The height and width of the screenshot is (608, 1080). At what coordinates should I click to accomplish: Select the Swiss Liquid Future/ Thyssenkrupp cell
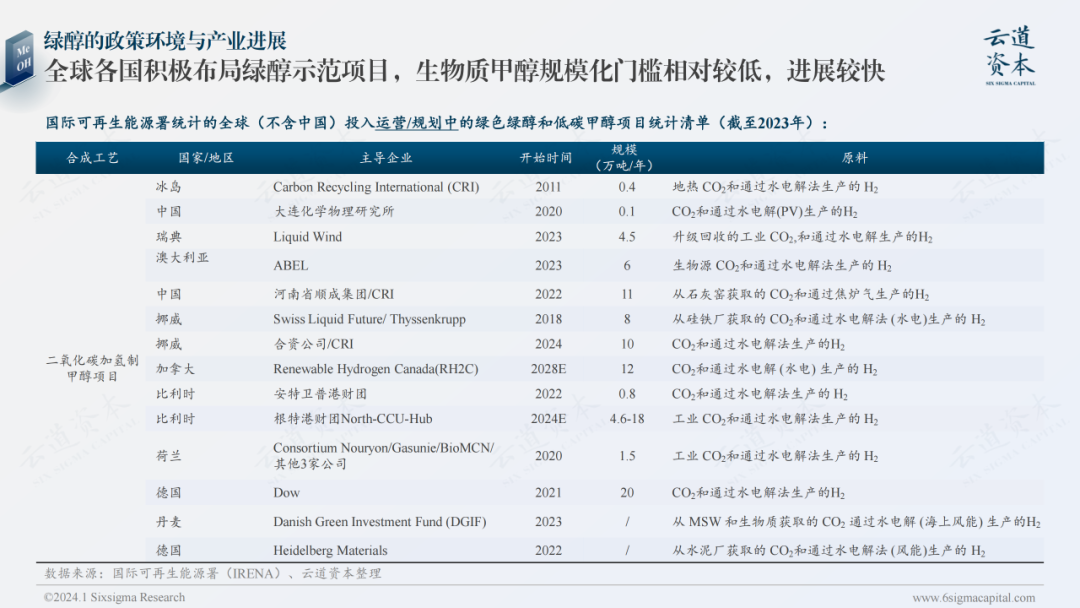pos(369,319)
